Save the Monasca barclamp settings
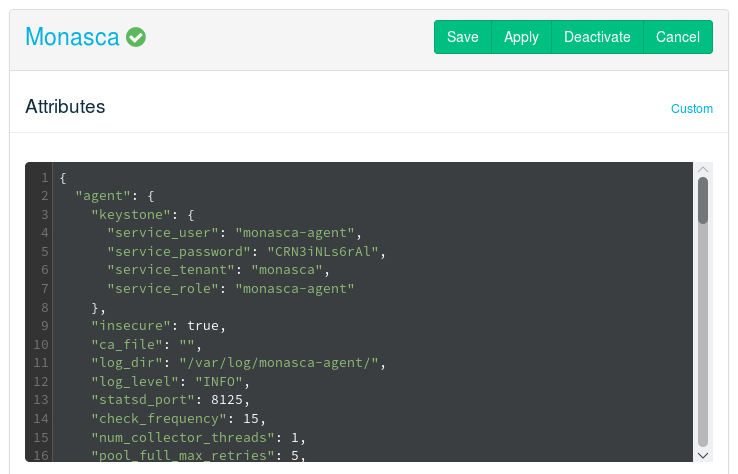 click(462, 37)
